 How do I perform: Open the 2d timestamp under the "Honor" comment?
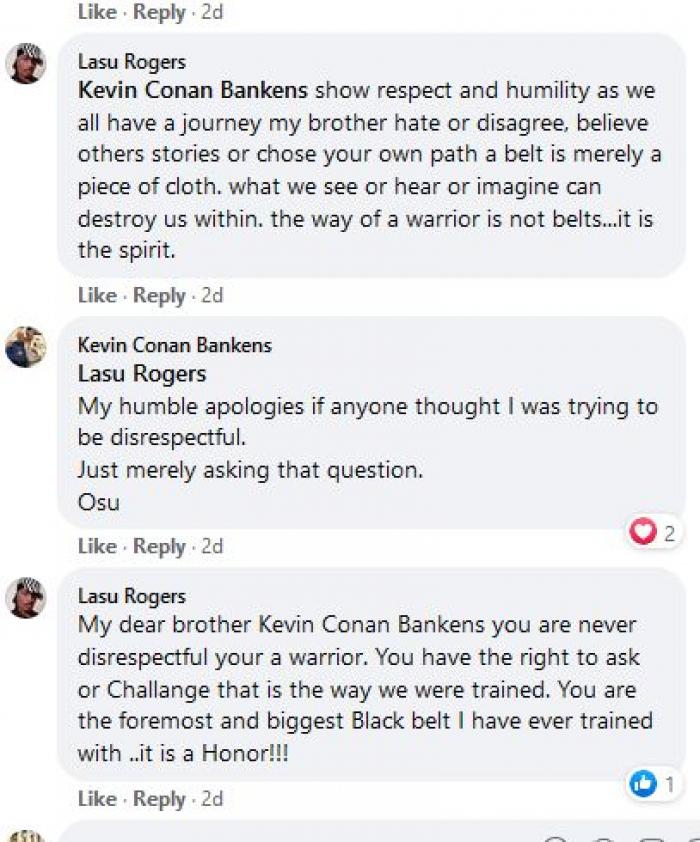pos(212,798)
